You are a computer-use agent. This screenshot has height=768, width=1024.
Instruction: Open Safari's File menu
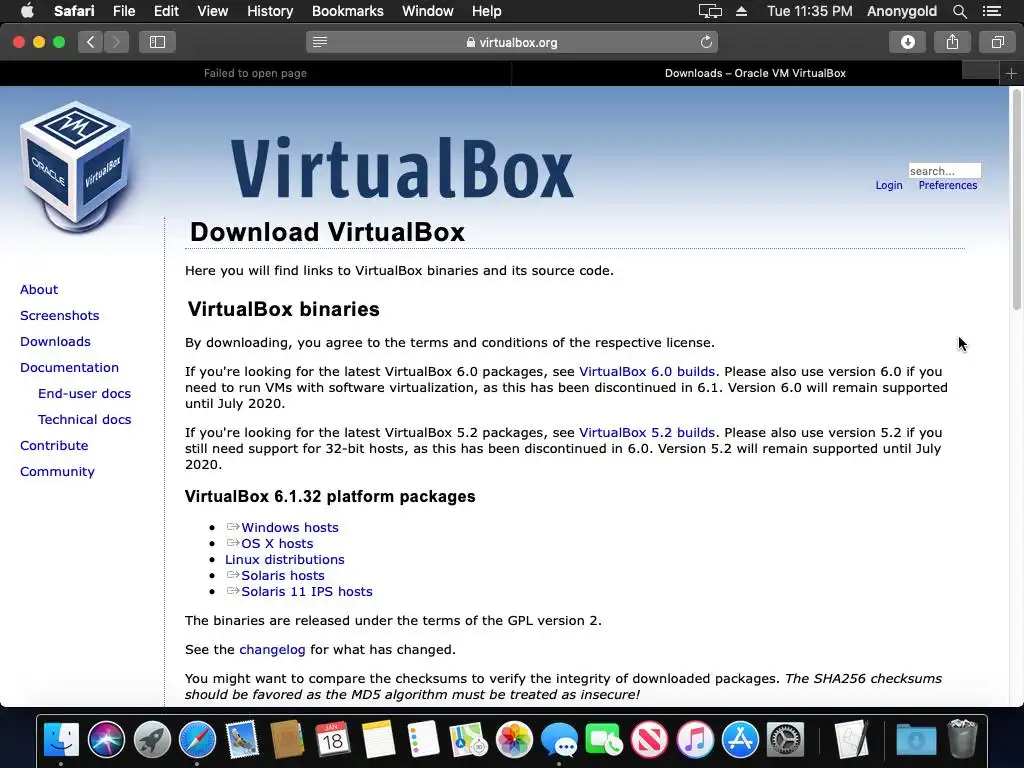123,11
